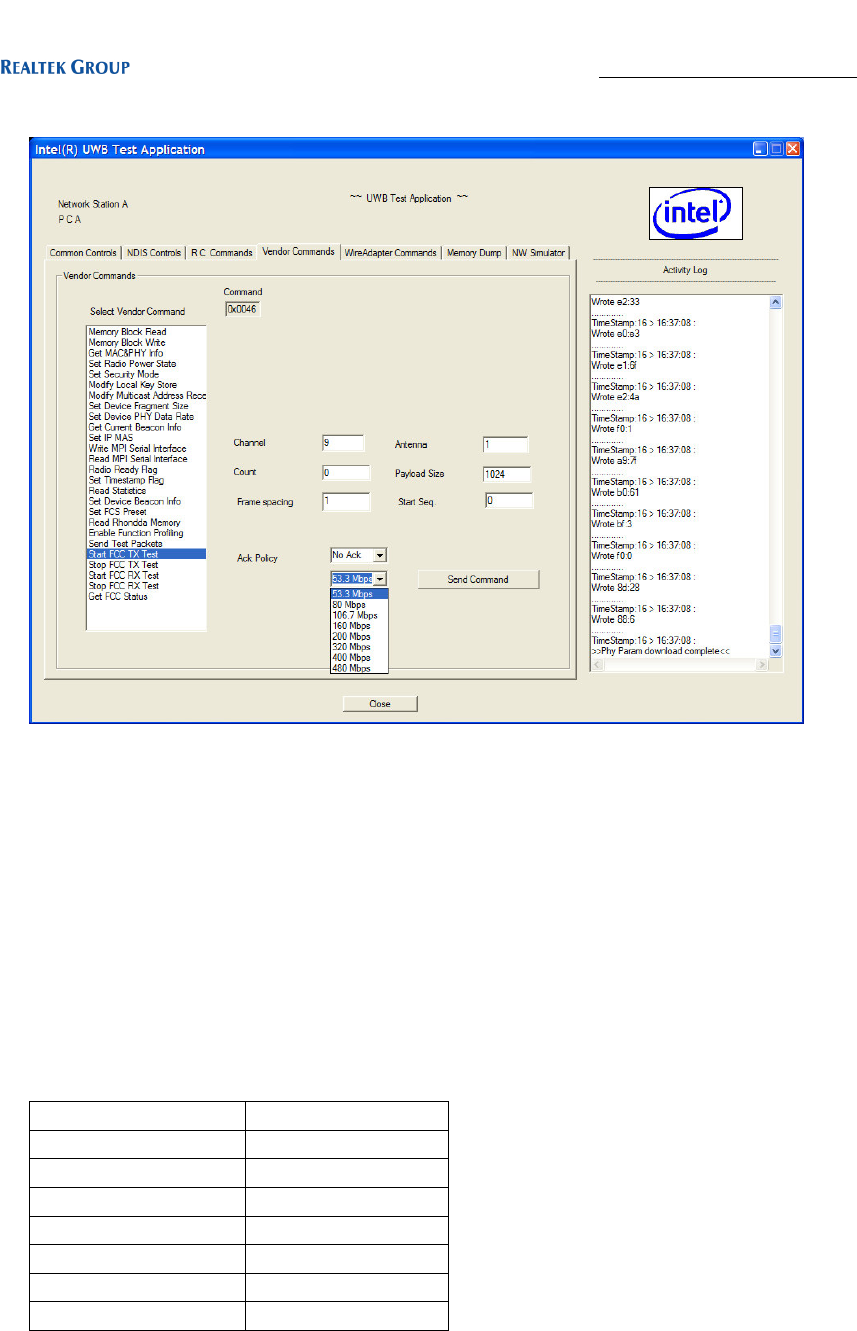
Task: Click the Activity Log scroll-down arrow
Action: 775,650
